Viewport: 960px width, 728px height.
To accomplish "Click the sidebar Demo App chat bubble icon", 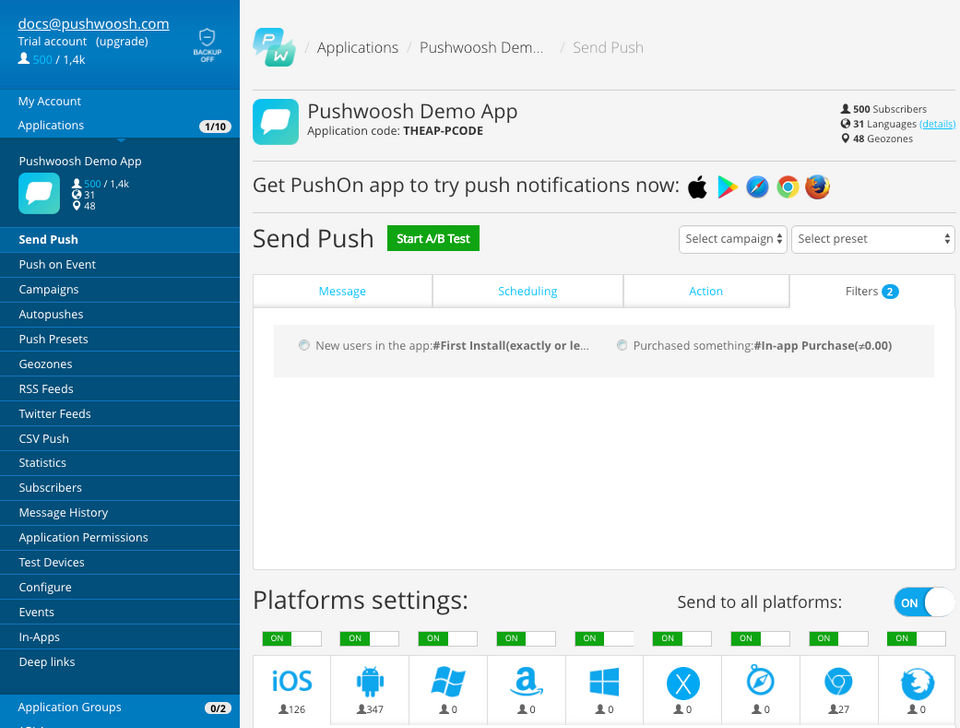I will (x=39, y=193).
